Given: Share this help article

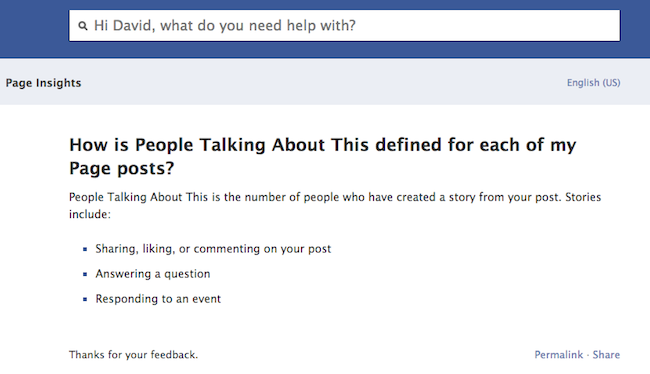Looking at the screenshot, I should point(606,355).
